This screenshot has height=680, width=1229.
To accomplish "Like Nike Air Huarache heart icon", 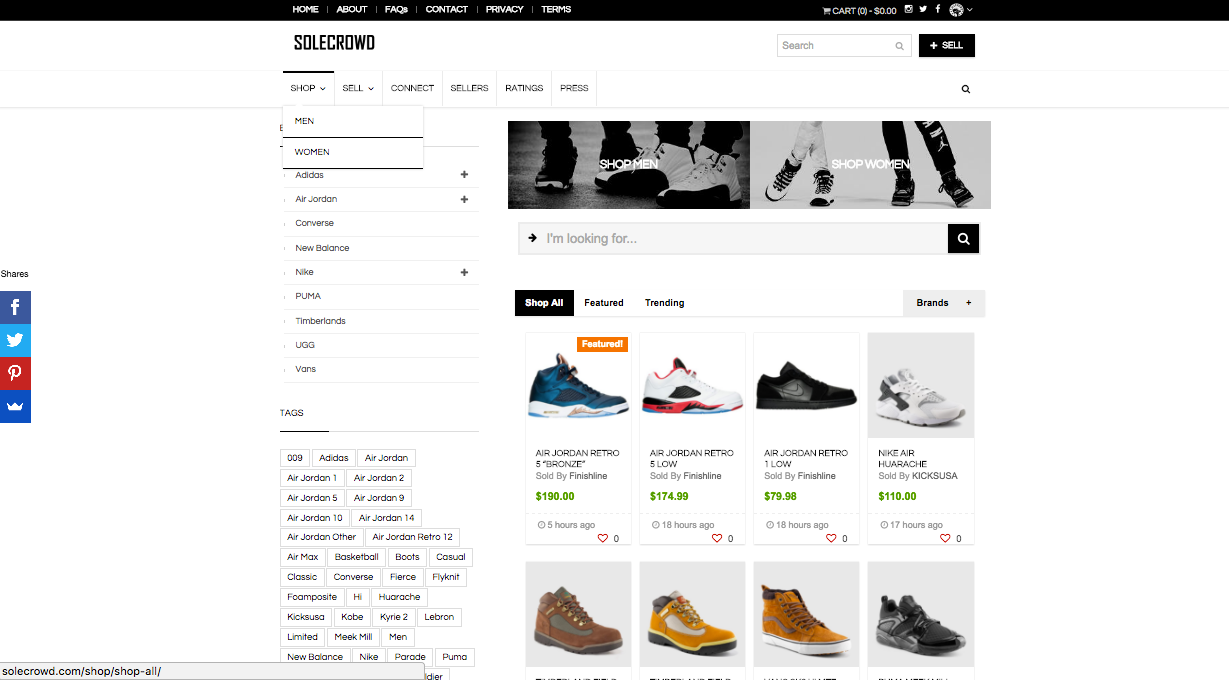I will click(945, 538).
